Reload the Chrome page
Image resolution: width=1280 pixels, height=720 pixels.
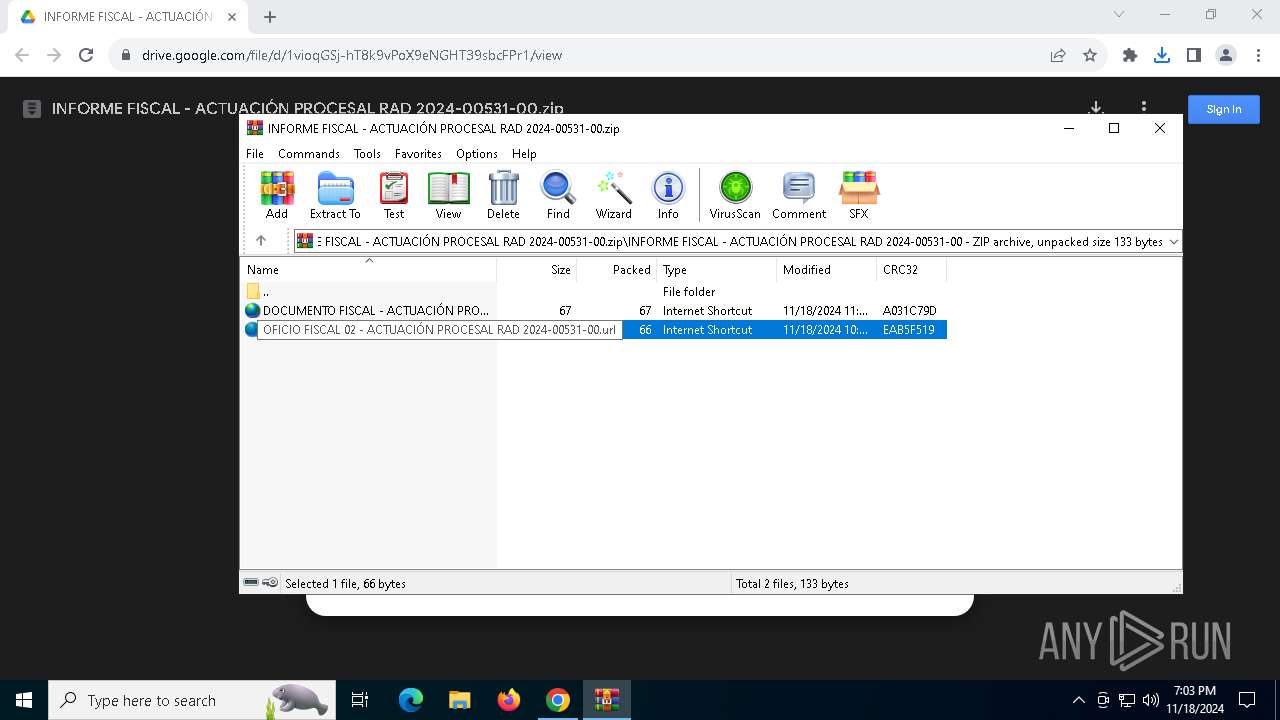click(86, 55)
